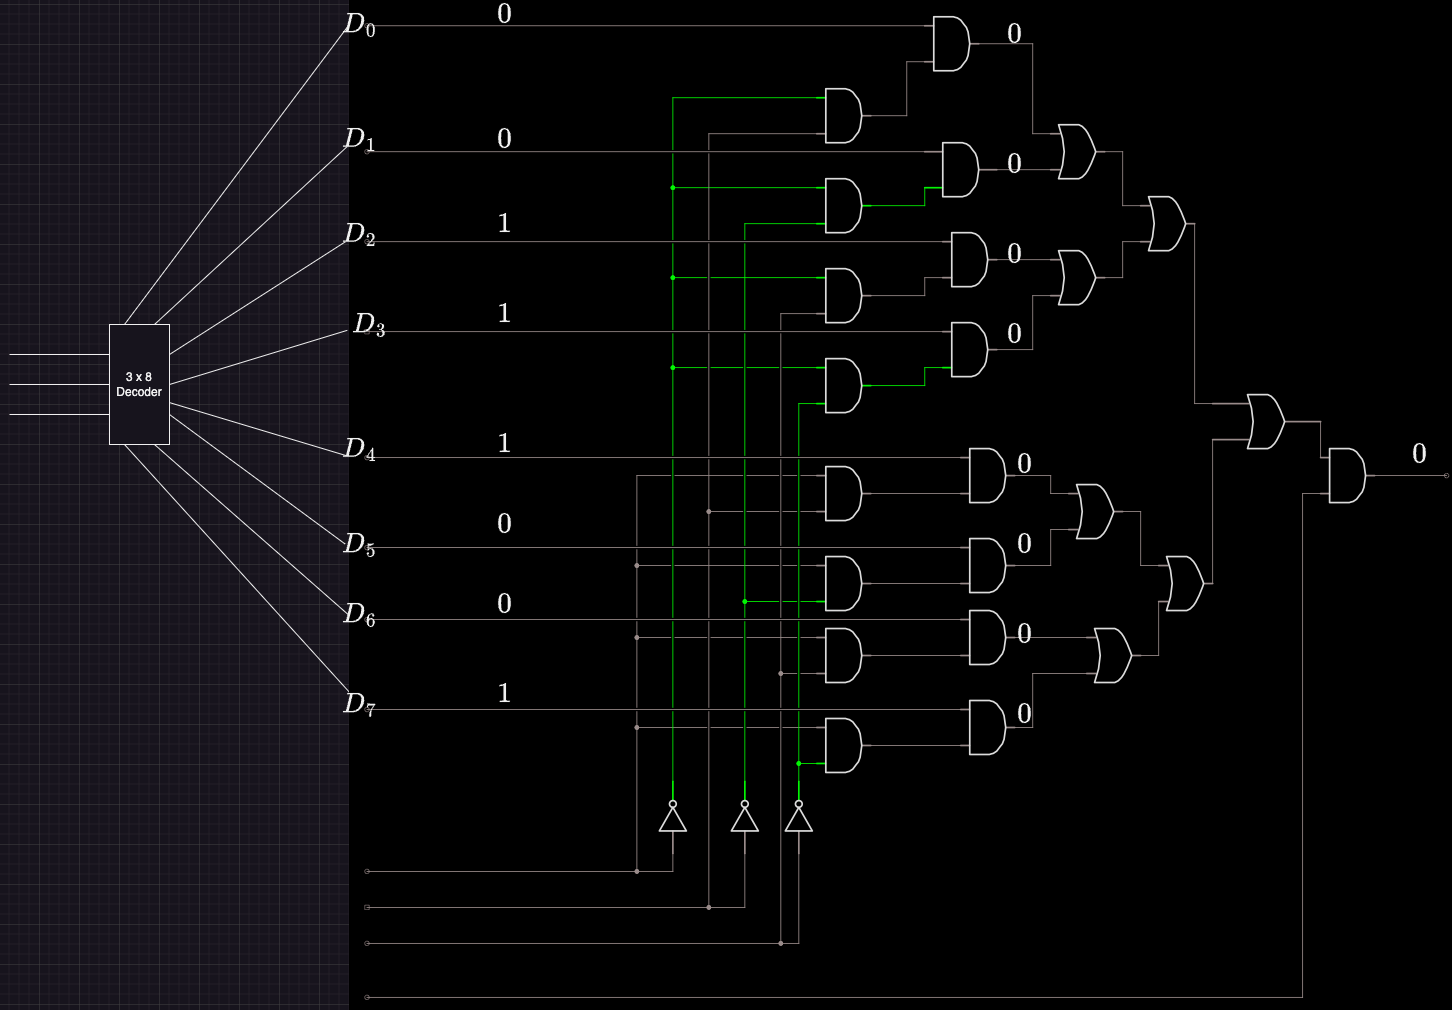Click the 0 output of D0's AND gate

pos(1014,34)
